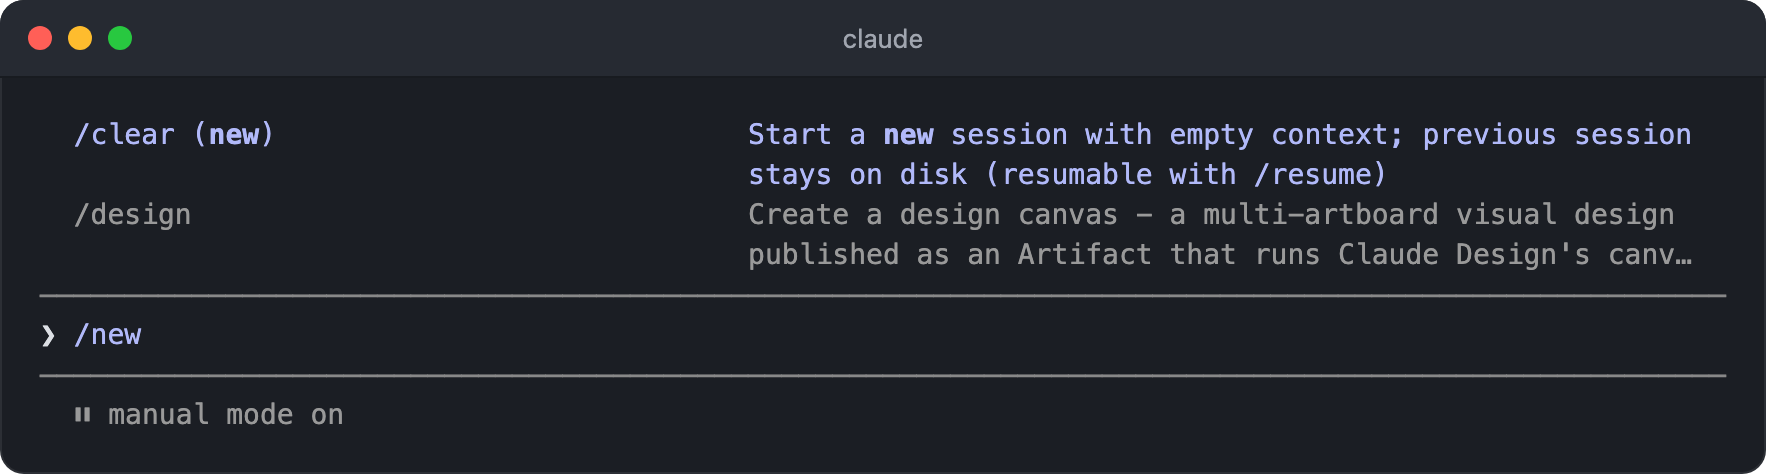Viewport: 1766px width, 474px height.
Task: Maximize the window with the green button
Action: point(120,38)
